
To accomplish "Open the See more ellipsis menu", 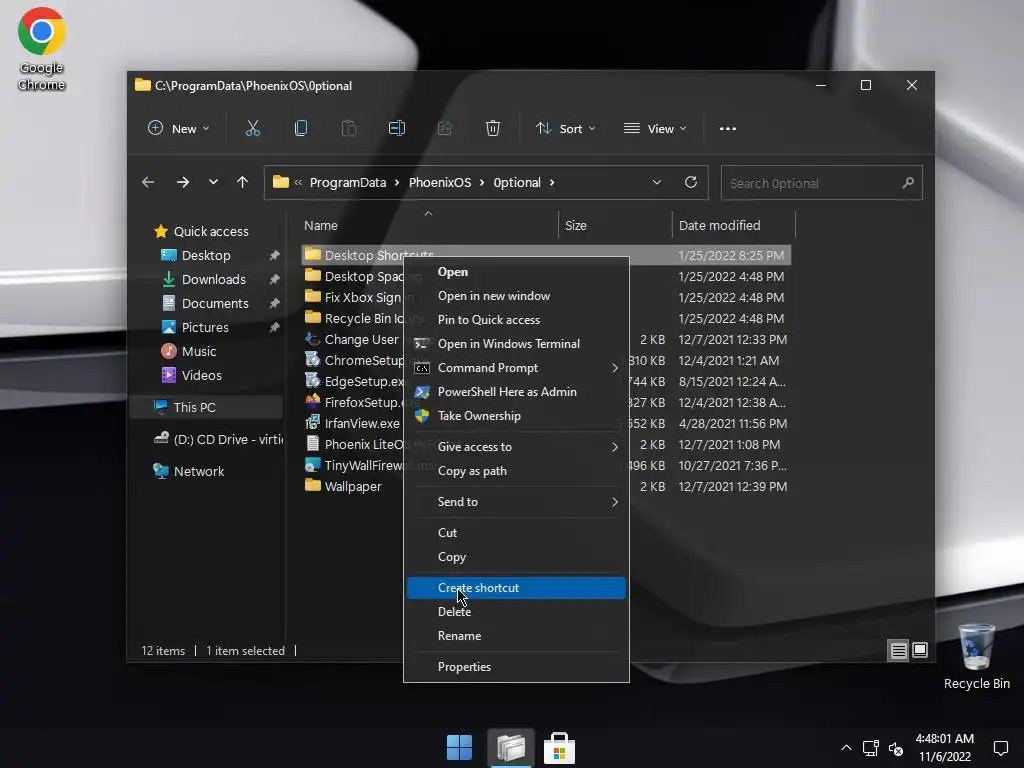I will click(x=728, y=129).
